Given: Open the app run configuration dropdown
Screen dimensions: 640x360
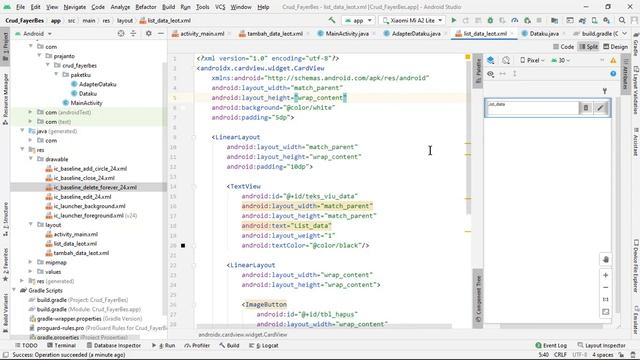Looking at the screenshot, I should click(x=358, y=20).
